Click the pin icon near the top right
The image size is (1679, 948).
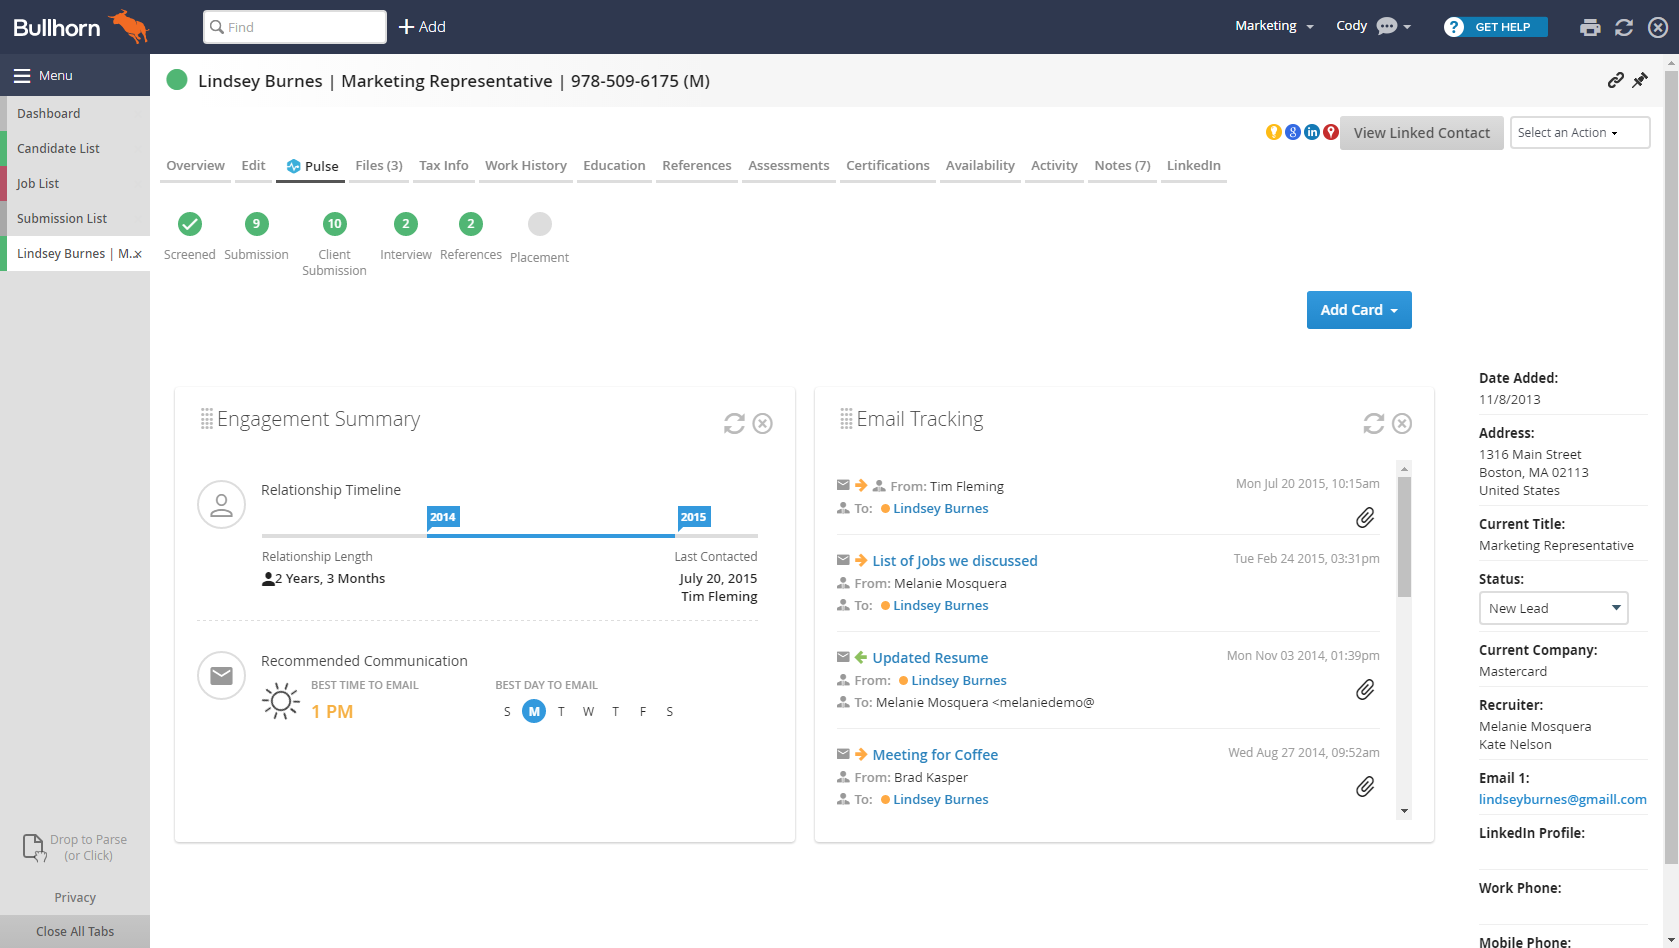tap(1641, 80)
